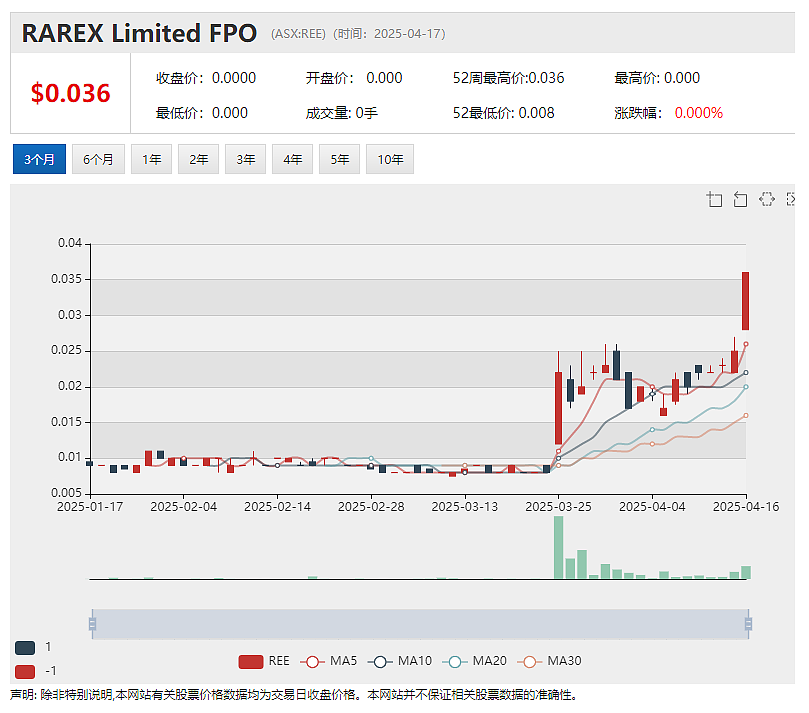
Task: Show the 5年 price history
Action: [x=339, y=159]
